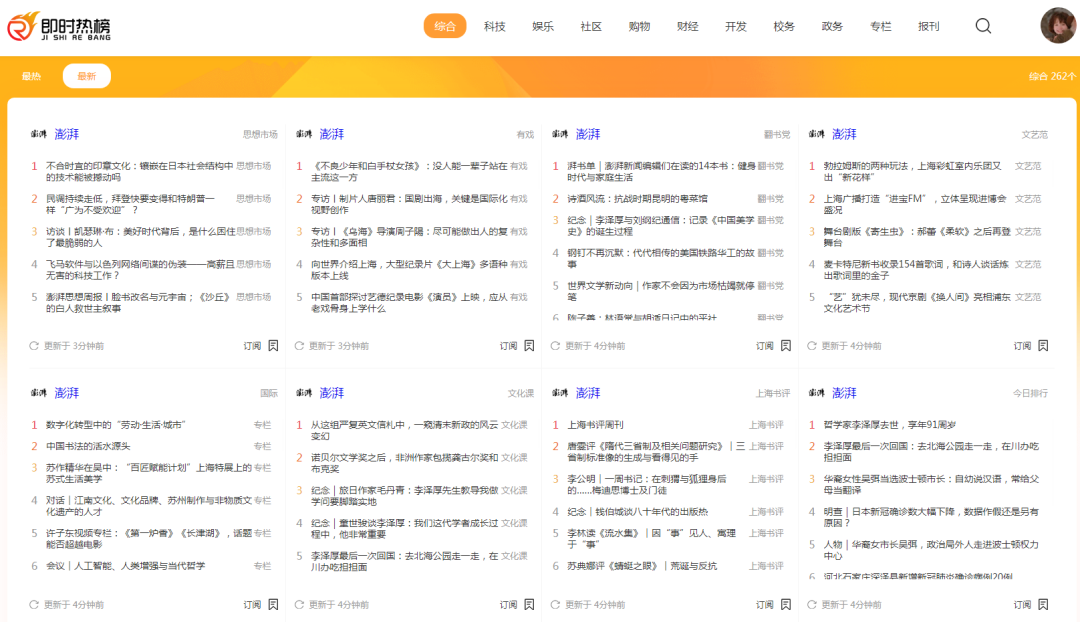Refresh the 有戏 澎湃 card
Image resolution: width=1080 pixels, height=622 pixels.
297,344
